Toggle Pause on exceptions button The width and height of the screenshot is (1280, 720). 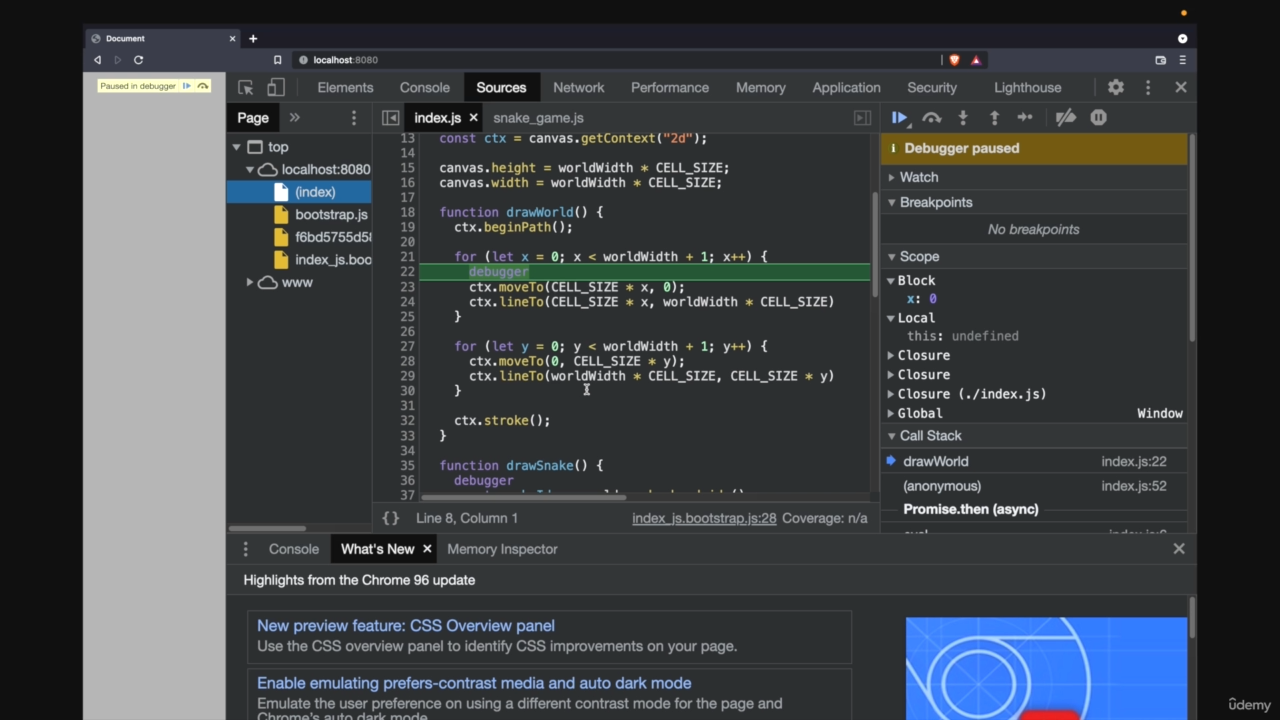point(1098,118)
